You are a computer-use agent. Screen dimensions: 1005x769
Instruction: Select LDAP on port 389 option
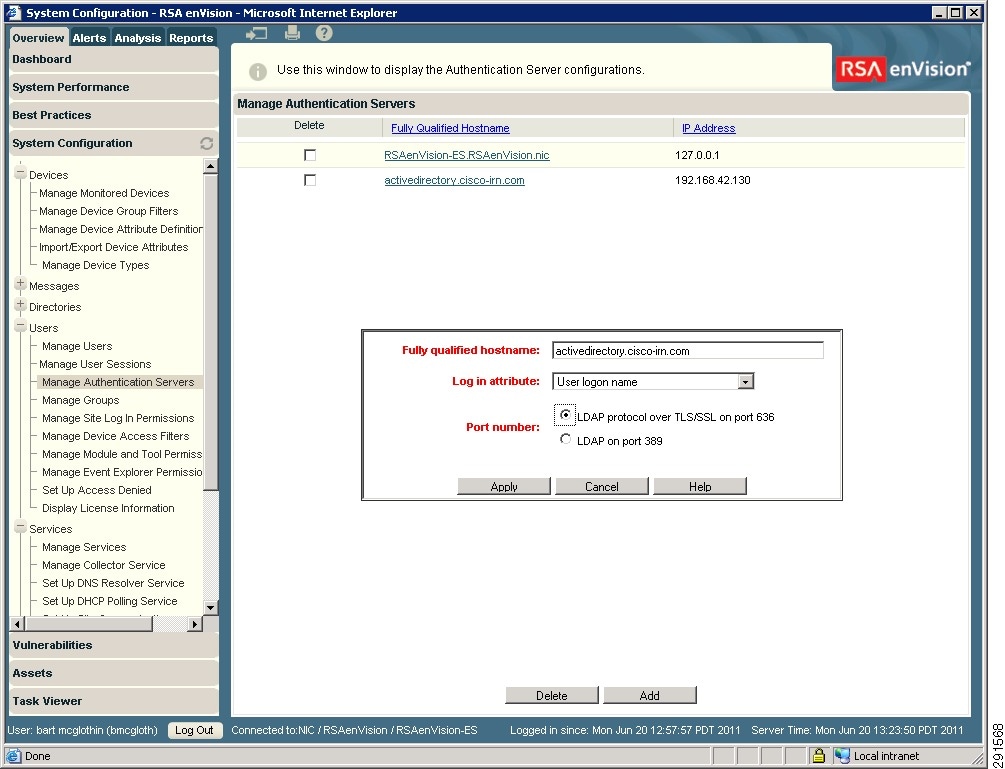pos(565,440)
